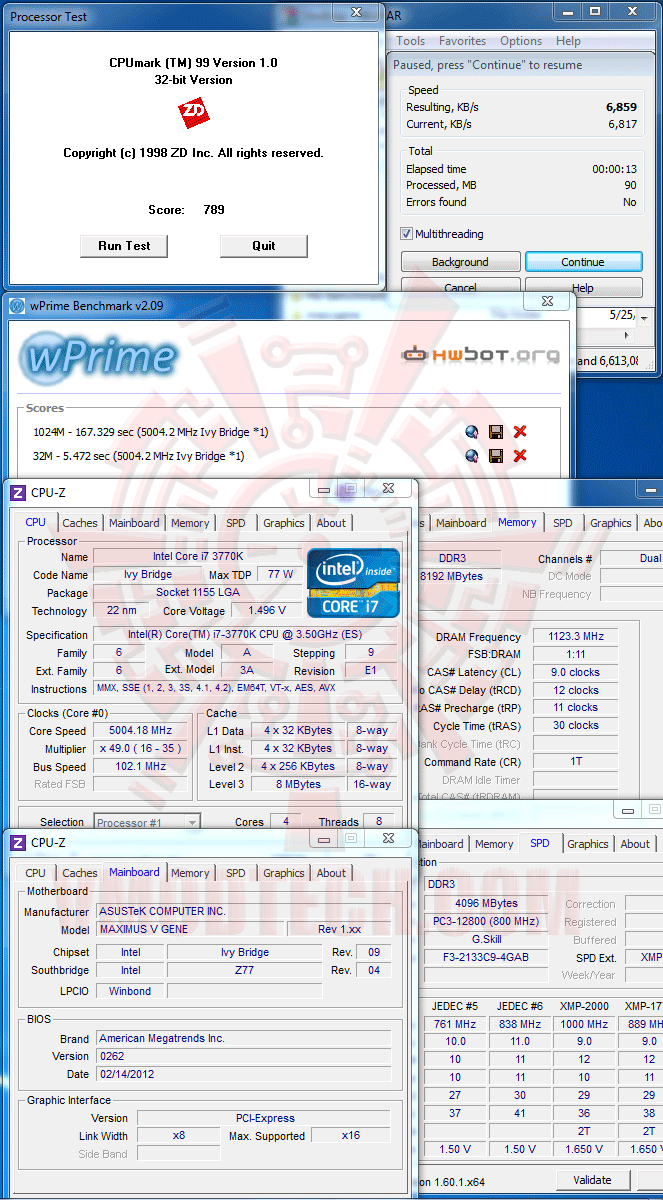Switch to Caches tab in the Core i7 CPU-Z window

tap(80, 523)
